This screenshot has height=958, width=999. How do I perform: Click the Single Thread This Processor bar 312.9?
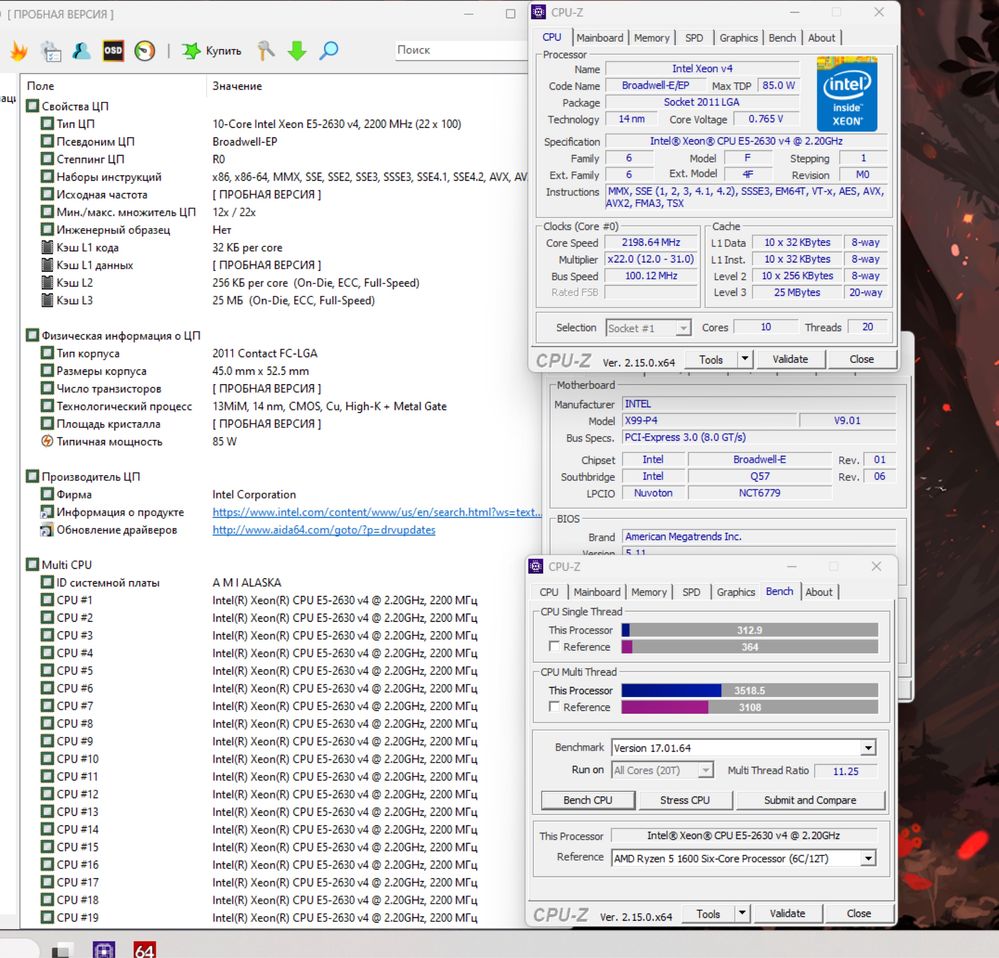click(749, 630)
